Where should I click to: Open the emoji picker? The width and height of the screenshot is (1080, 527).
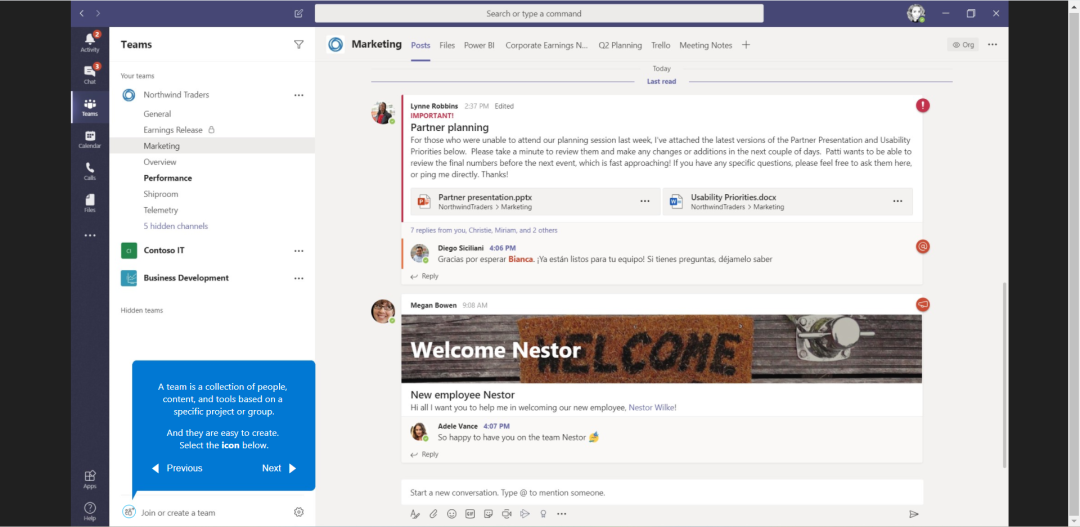[452, 513]
